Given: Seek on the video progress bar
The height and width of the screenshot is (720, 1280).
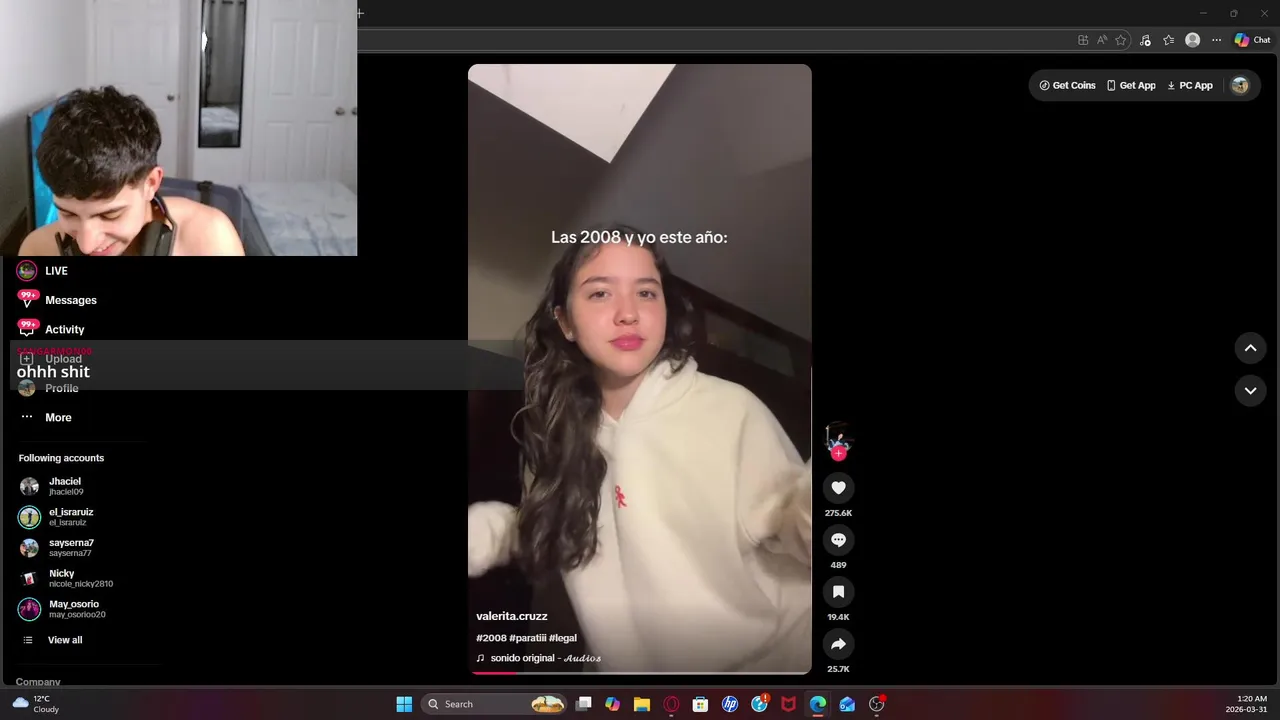Looking at the screenshot, I should point(640,672).
